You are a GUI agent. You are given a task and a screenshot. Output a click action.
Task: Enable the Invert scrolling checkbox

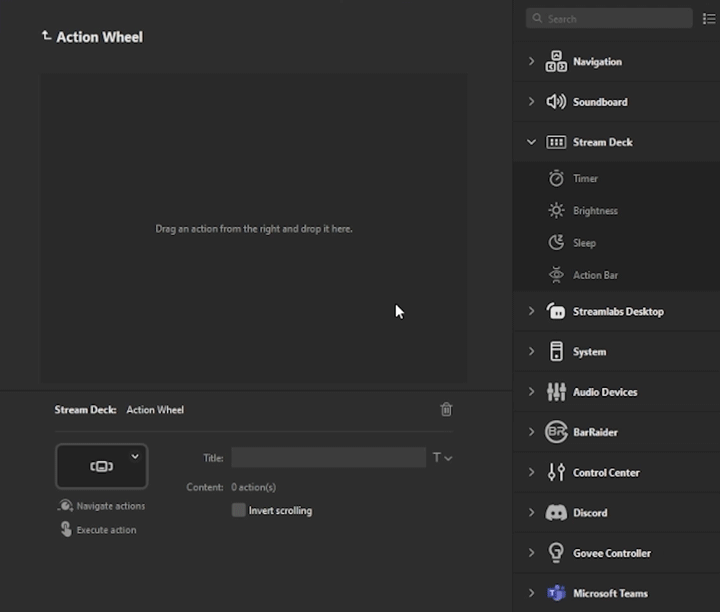click(x=238, y=510)
